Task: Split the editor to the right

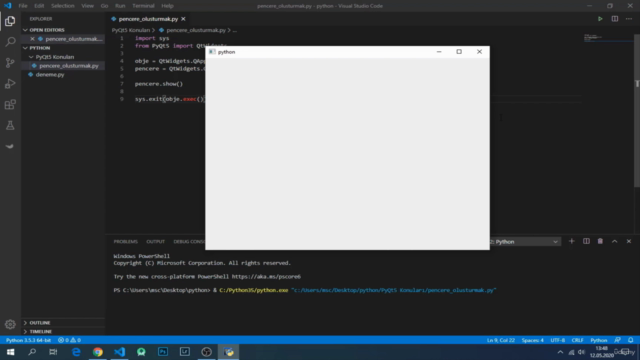Action: pos(614,19)
